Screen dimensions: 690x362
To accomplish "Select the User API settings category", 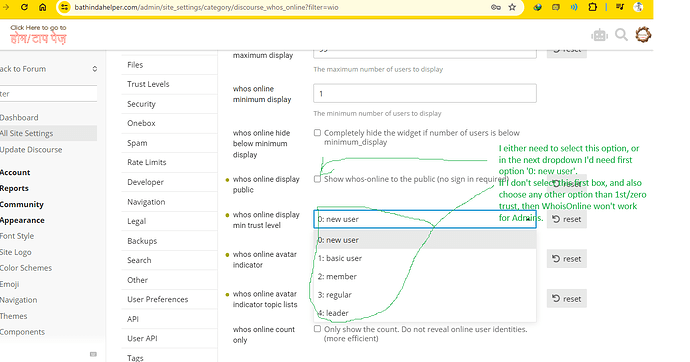I will [169, 339].
